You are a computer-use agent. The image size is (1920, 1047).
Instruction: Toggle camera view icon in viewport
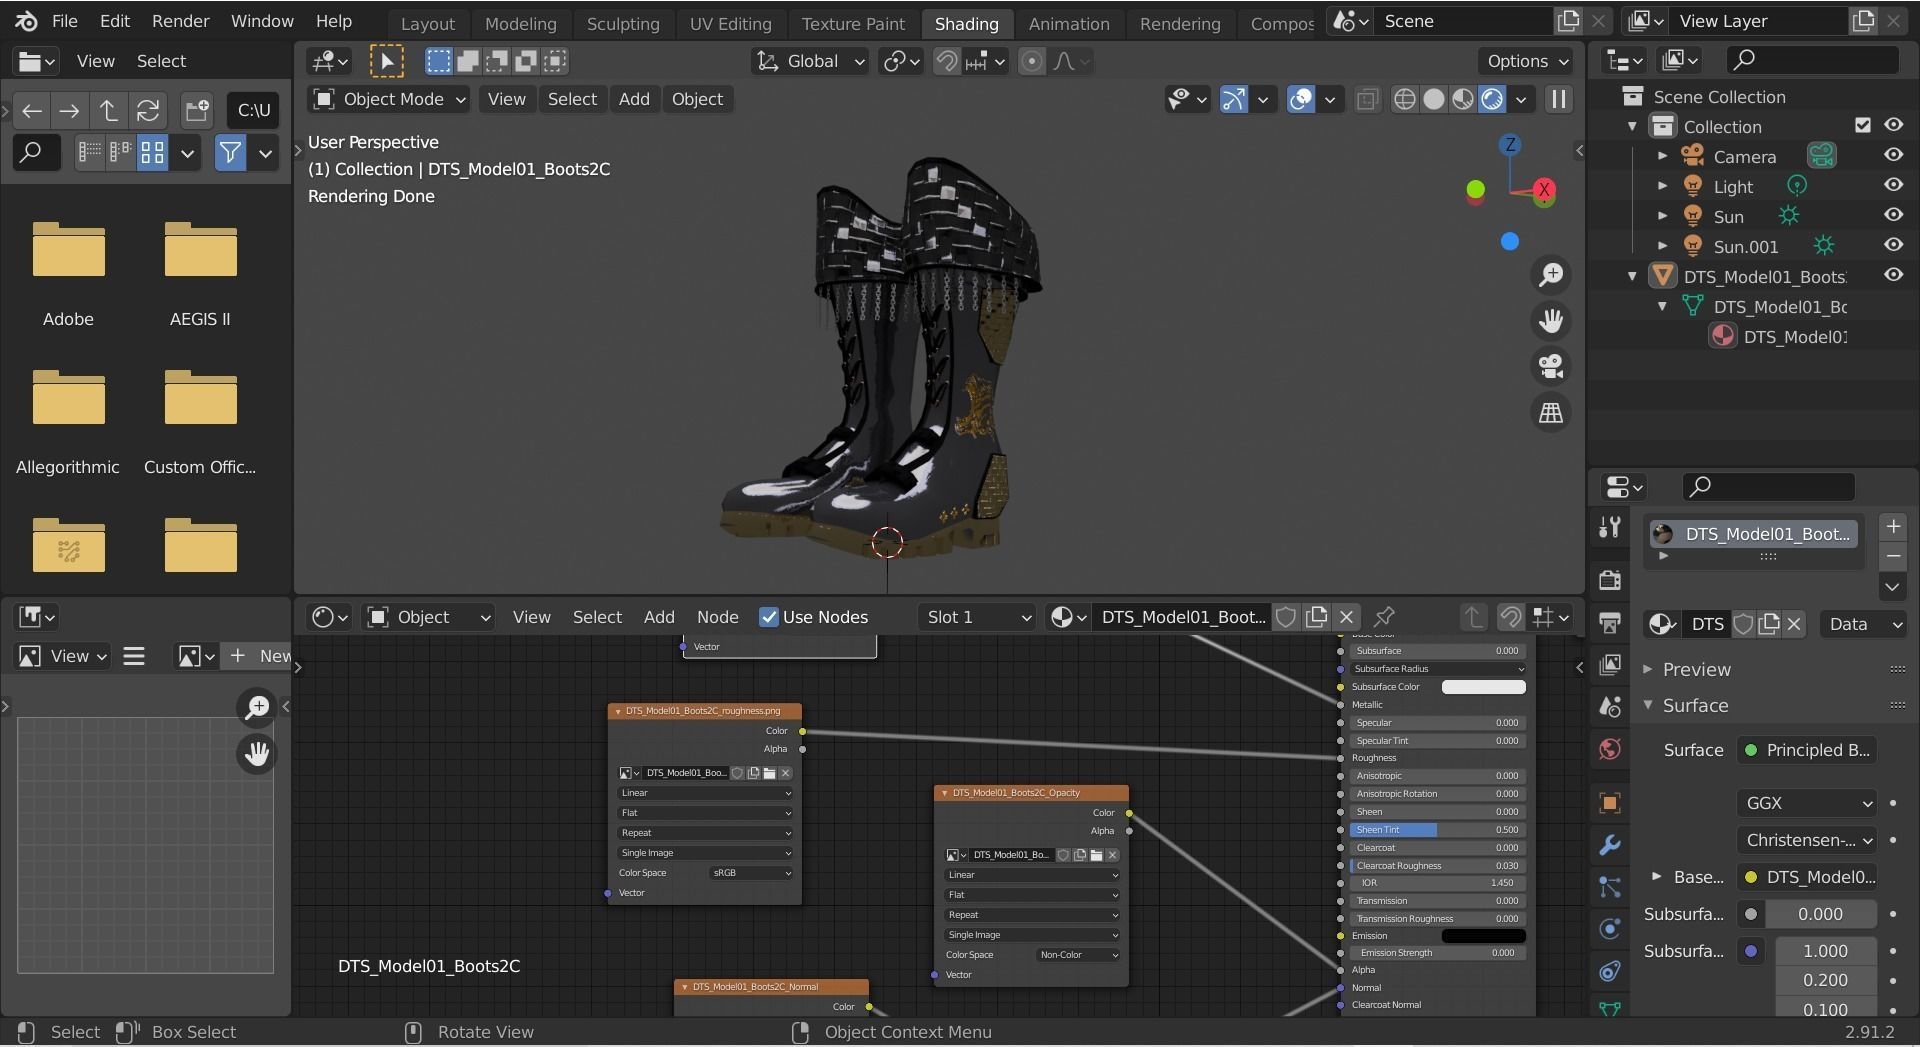click(x=1551, y=367)
